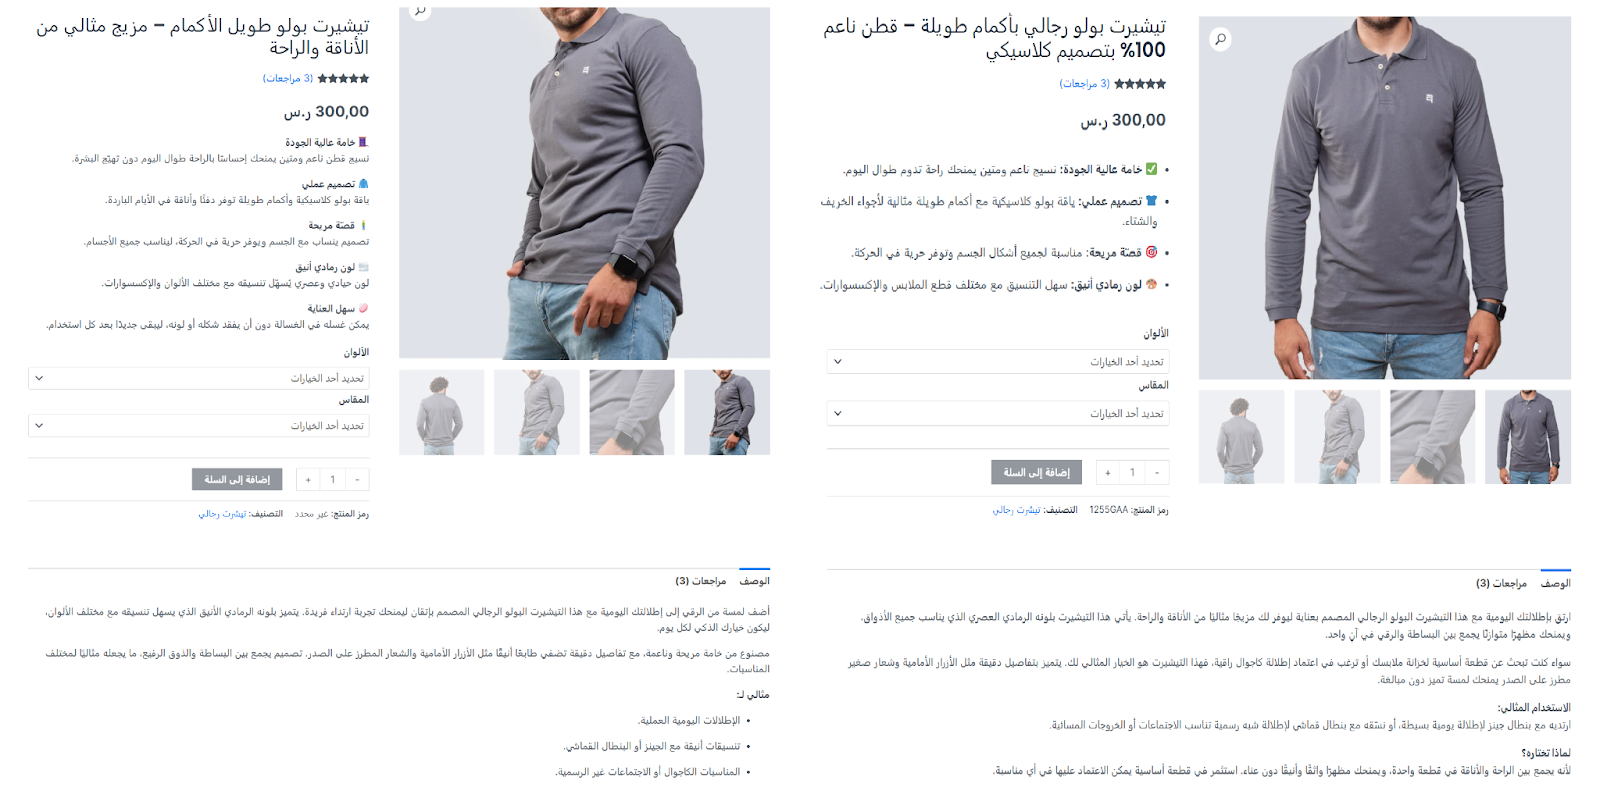Click the five-star rating in right product panel
Viewport: 1600px width, 798px height.
[1140, 84]
